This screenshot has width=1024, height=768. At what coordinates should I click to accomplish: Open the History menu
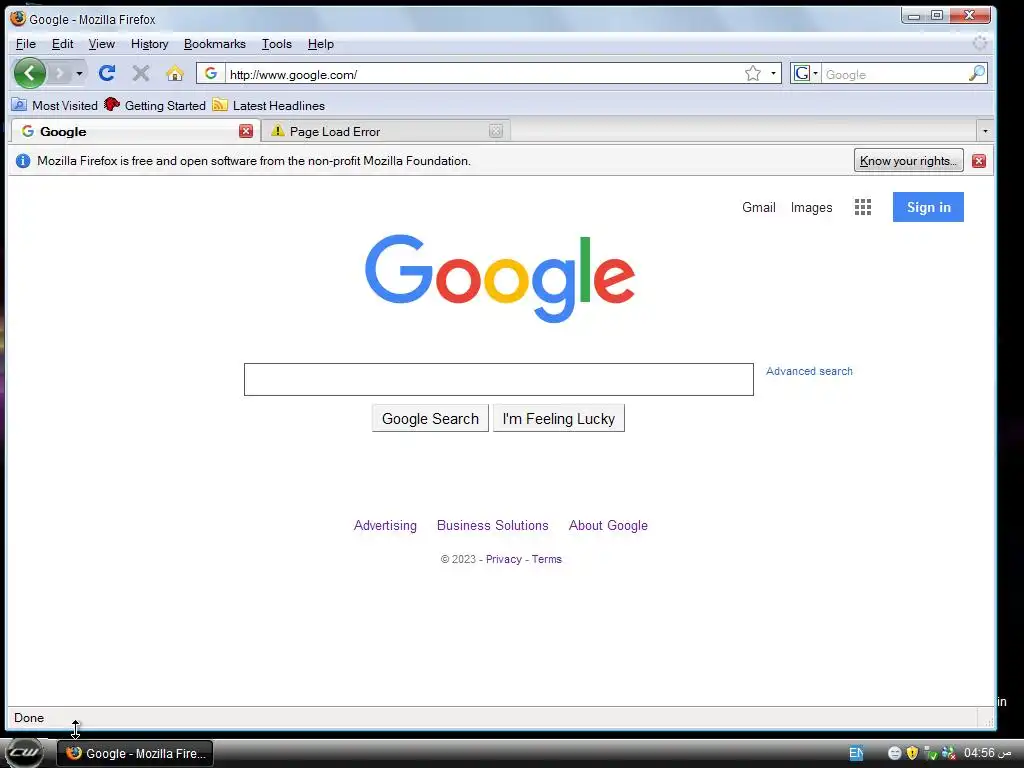(150, 44)
